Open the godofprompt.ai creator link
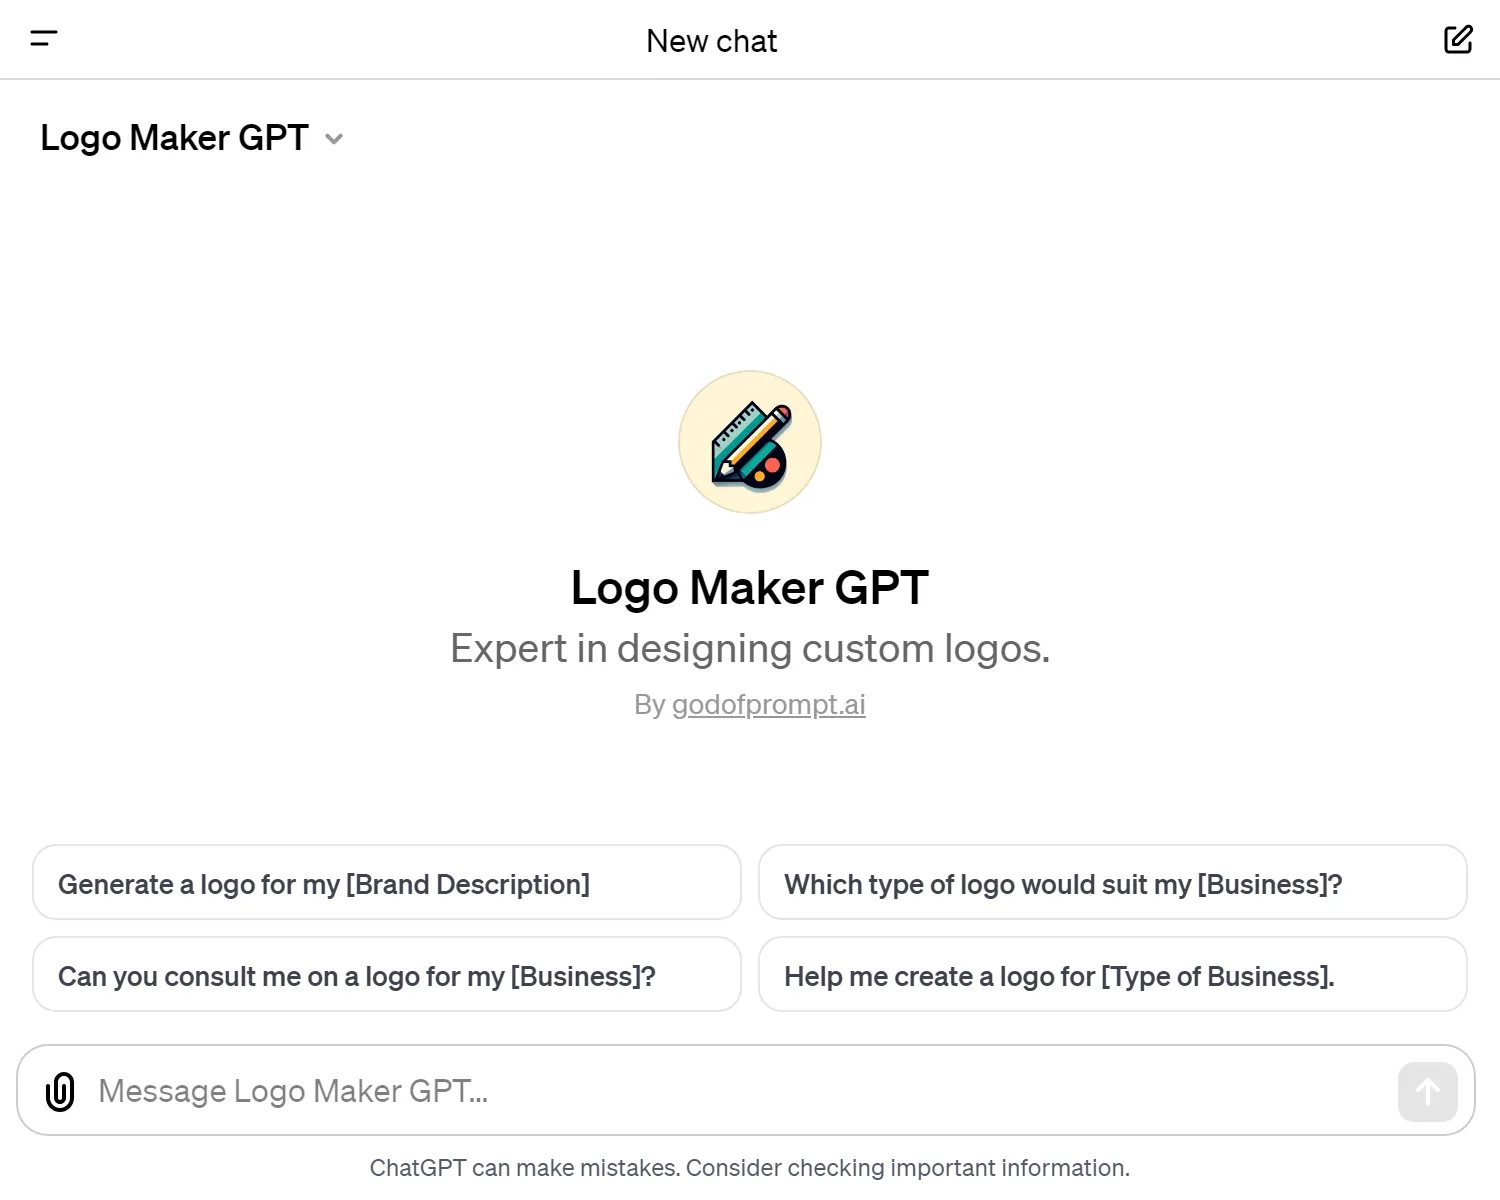Image resolution: width=1500 pixels, height=1200 pixels. (x=769, y=704)
